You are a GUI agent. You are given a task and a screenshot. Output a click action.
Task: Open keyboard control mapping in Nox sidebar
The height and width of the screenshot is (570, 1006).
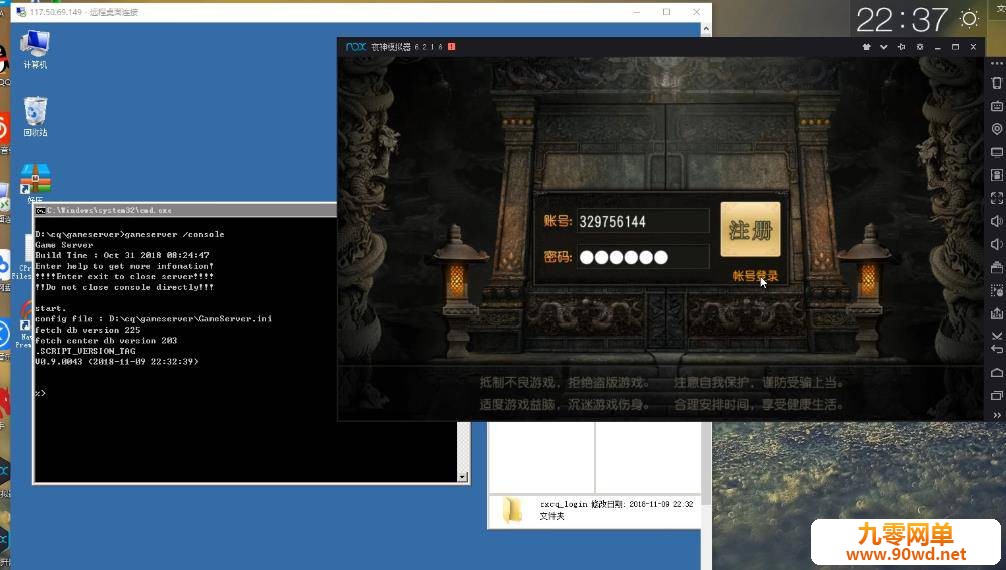click(996, 106)
